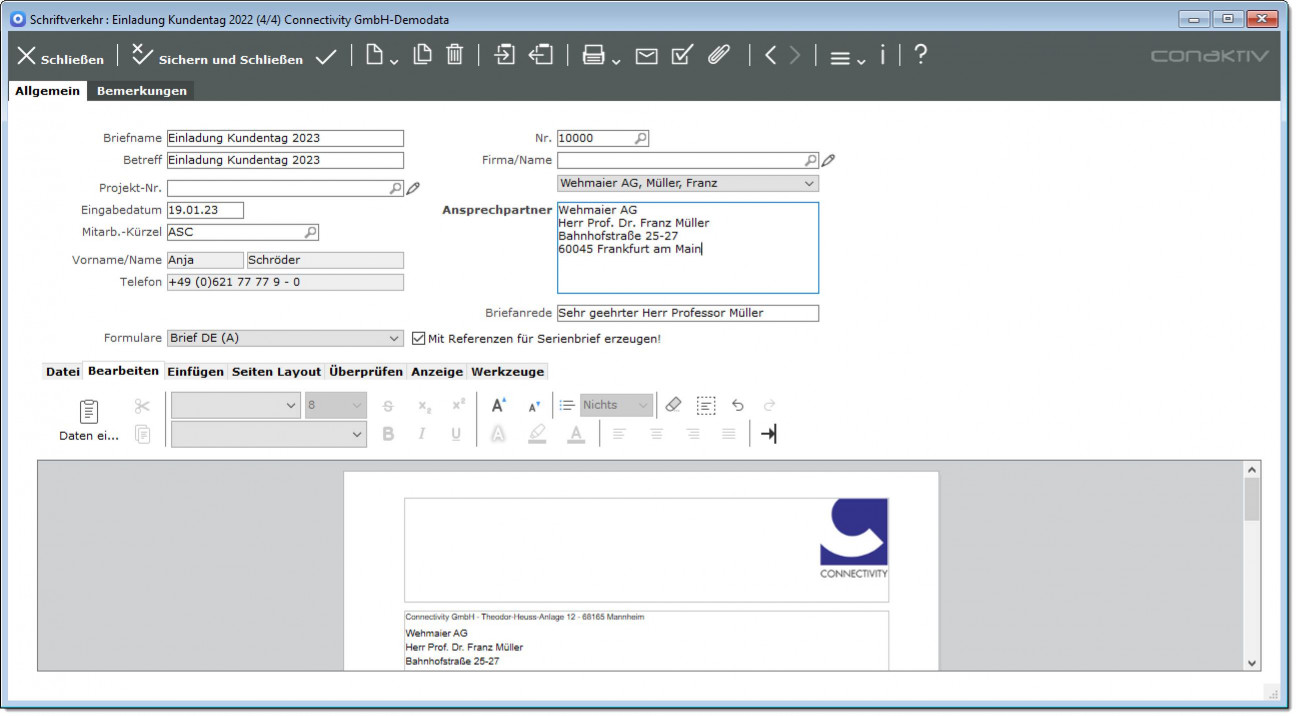Screen dimensions: 1296x716
Task: Click the pencil icon beside Firma/Name
Action: [x=828, y=160]
